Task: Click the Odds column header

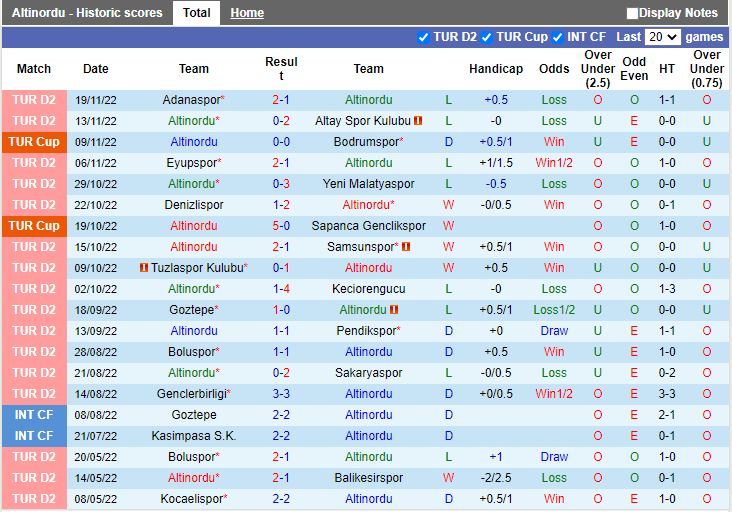Action: [x=554, y=69]
